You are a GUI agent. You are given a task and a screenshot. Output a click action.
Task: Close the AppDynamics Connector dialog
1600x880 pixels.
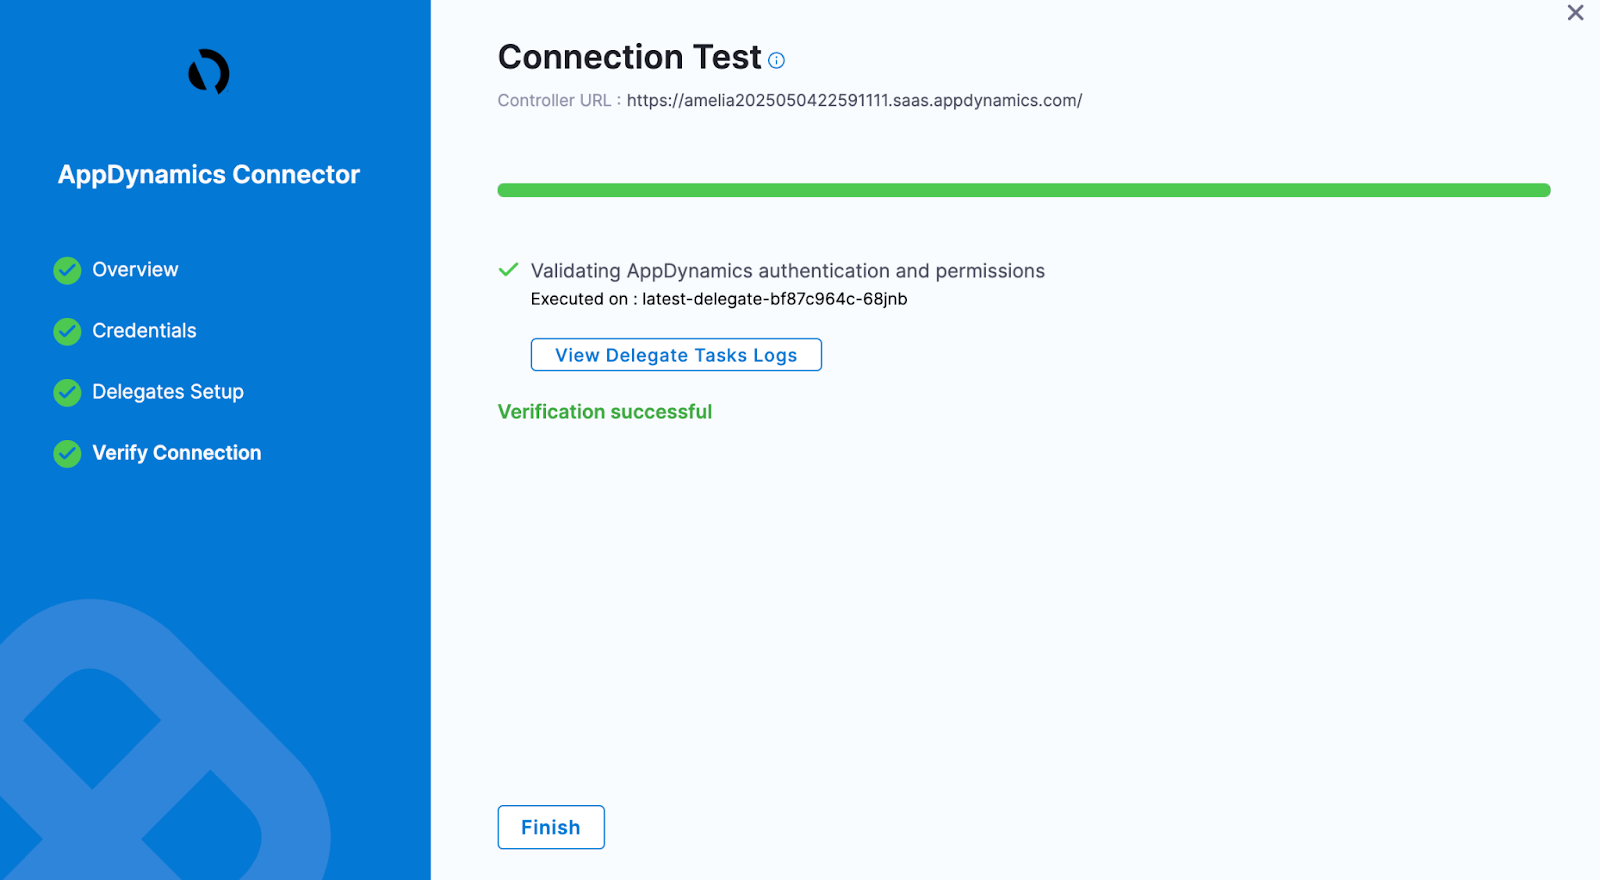pos(1575,13)
